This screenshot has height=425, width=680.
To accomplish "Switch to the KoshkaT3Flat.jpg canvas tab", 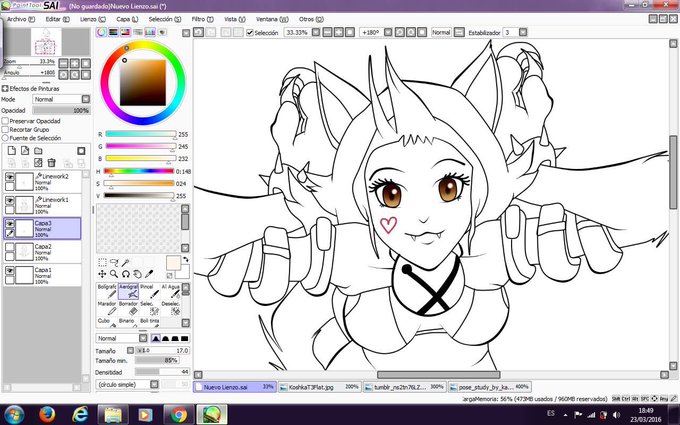I will [320, 387].
